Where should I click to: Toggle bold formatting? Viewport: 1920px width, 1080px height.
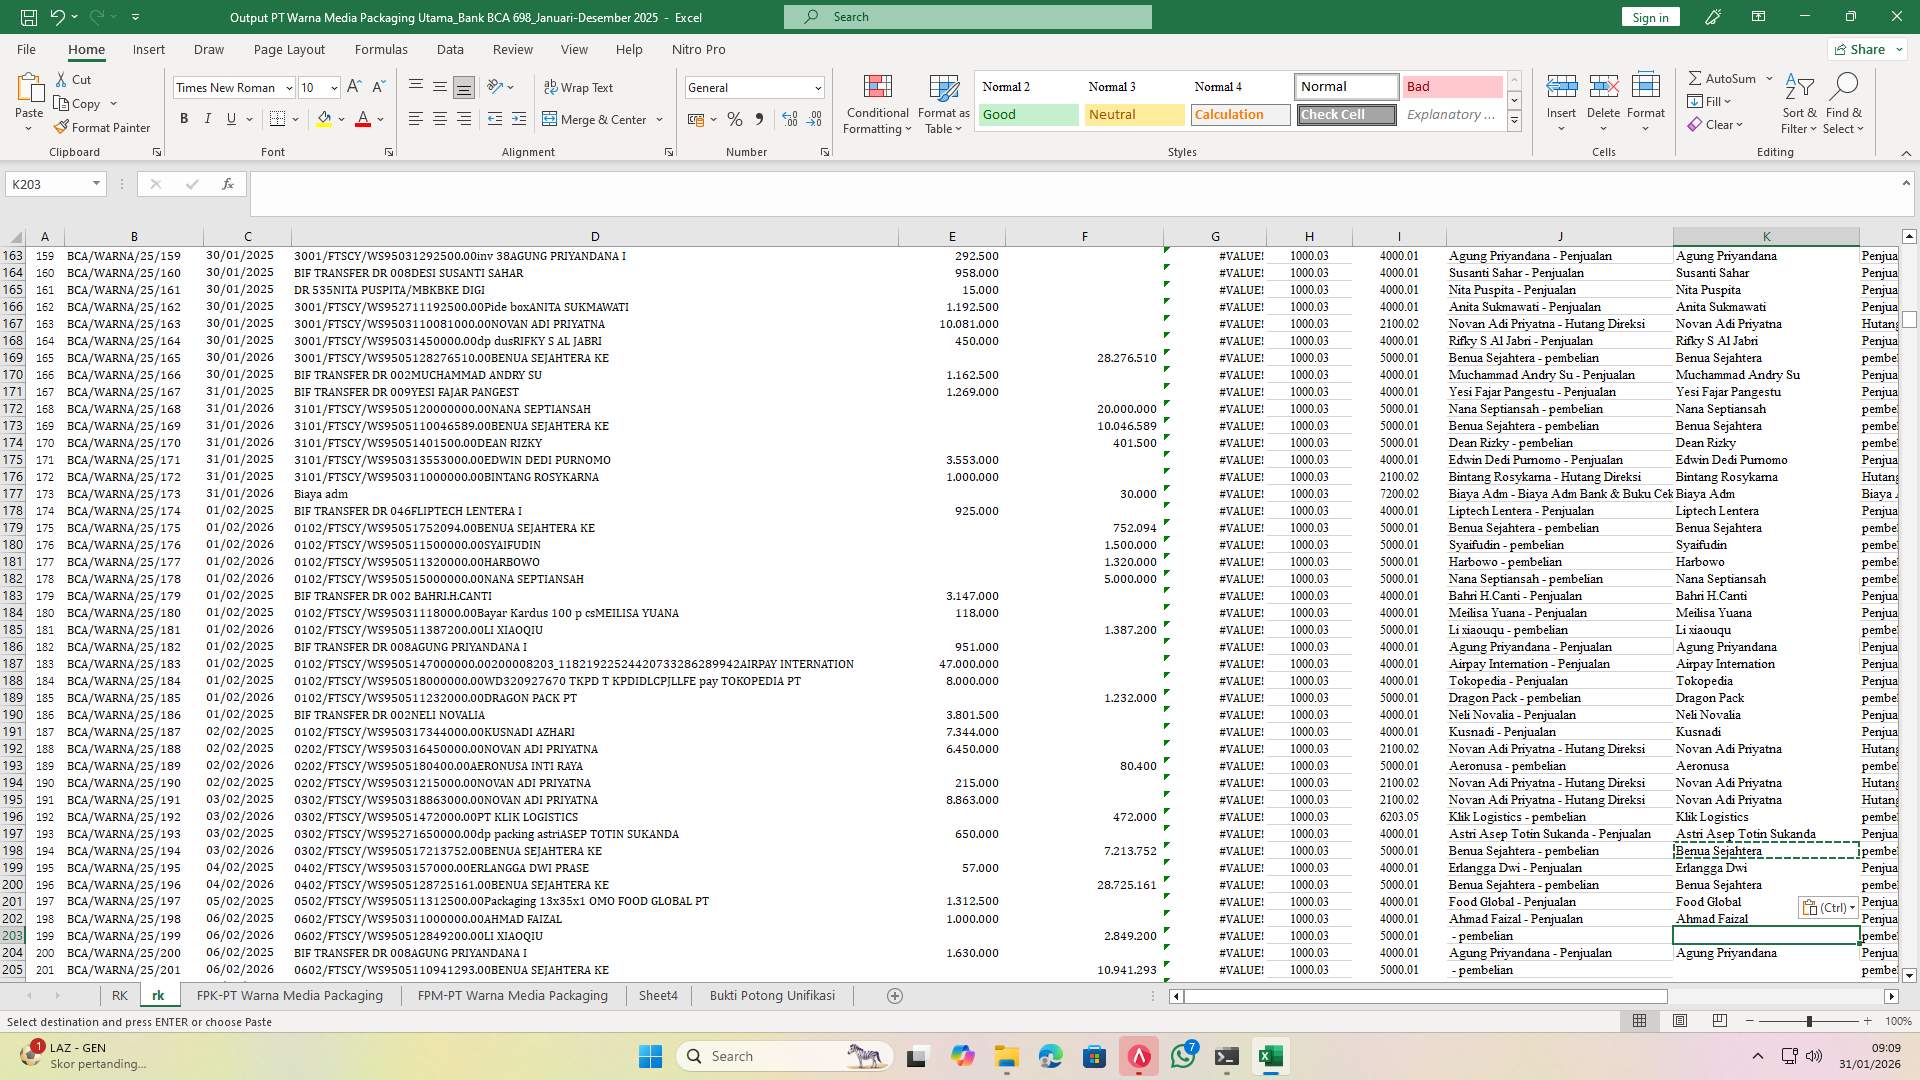pyautogui.click(x=184, y=118)
